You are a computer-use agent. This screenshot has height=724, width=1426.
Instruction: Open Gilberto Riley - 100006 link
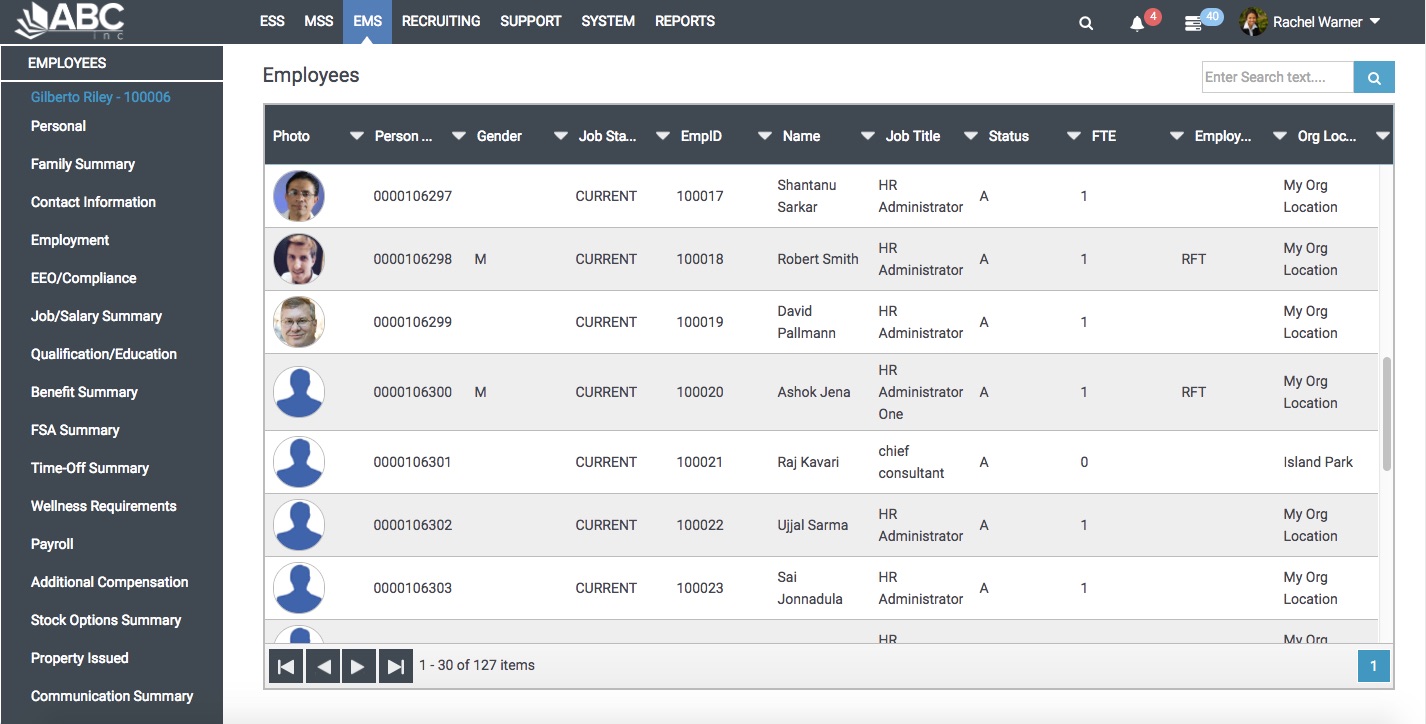101,97
